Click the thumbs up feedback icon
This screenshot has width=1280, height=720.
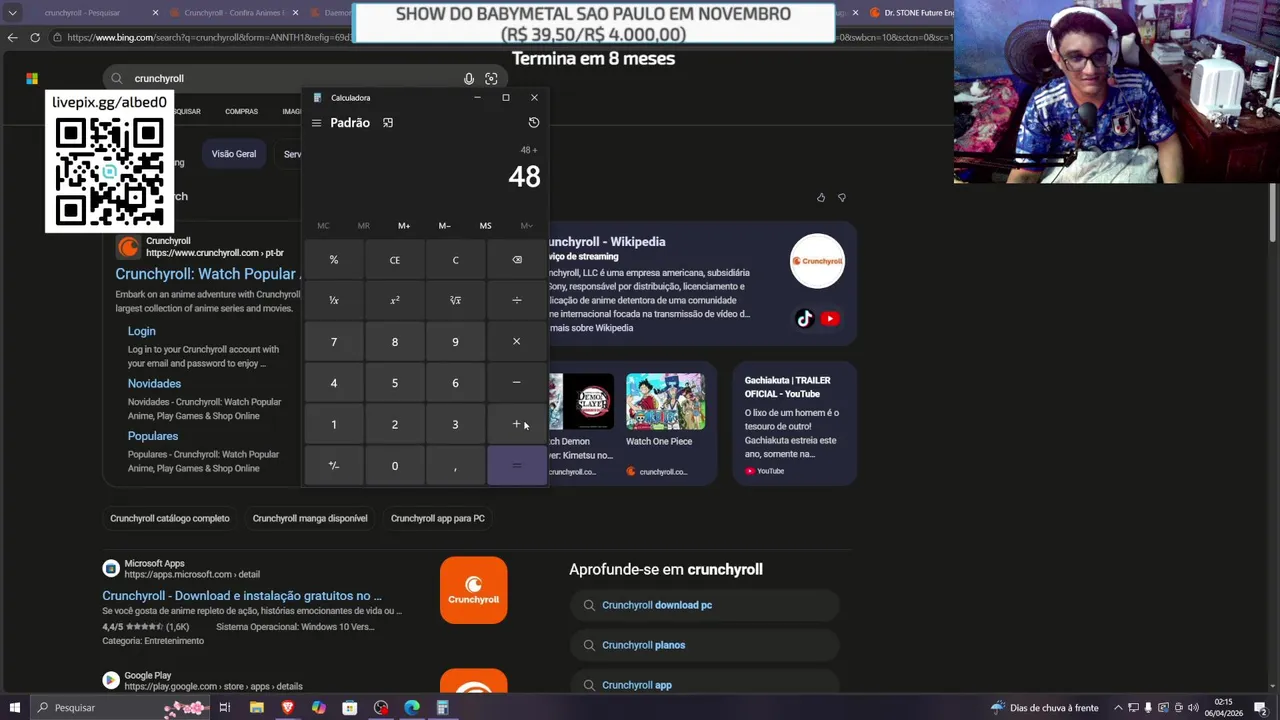[821, 198]
